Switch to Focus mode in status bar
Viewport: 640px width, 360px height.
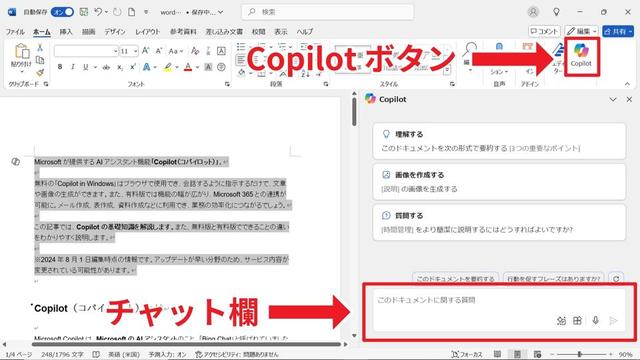(467, 354)
